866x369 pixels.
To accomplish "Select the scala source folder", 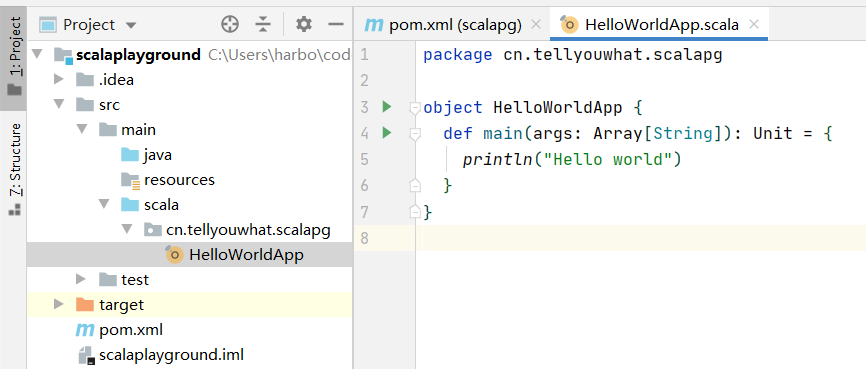I will click(x=161, y=204).
